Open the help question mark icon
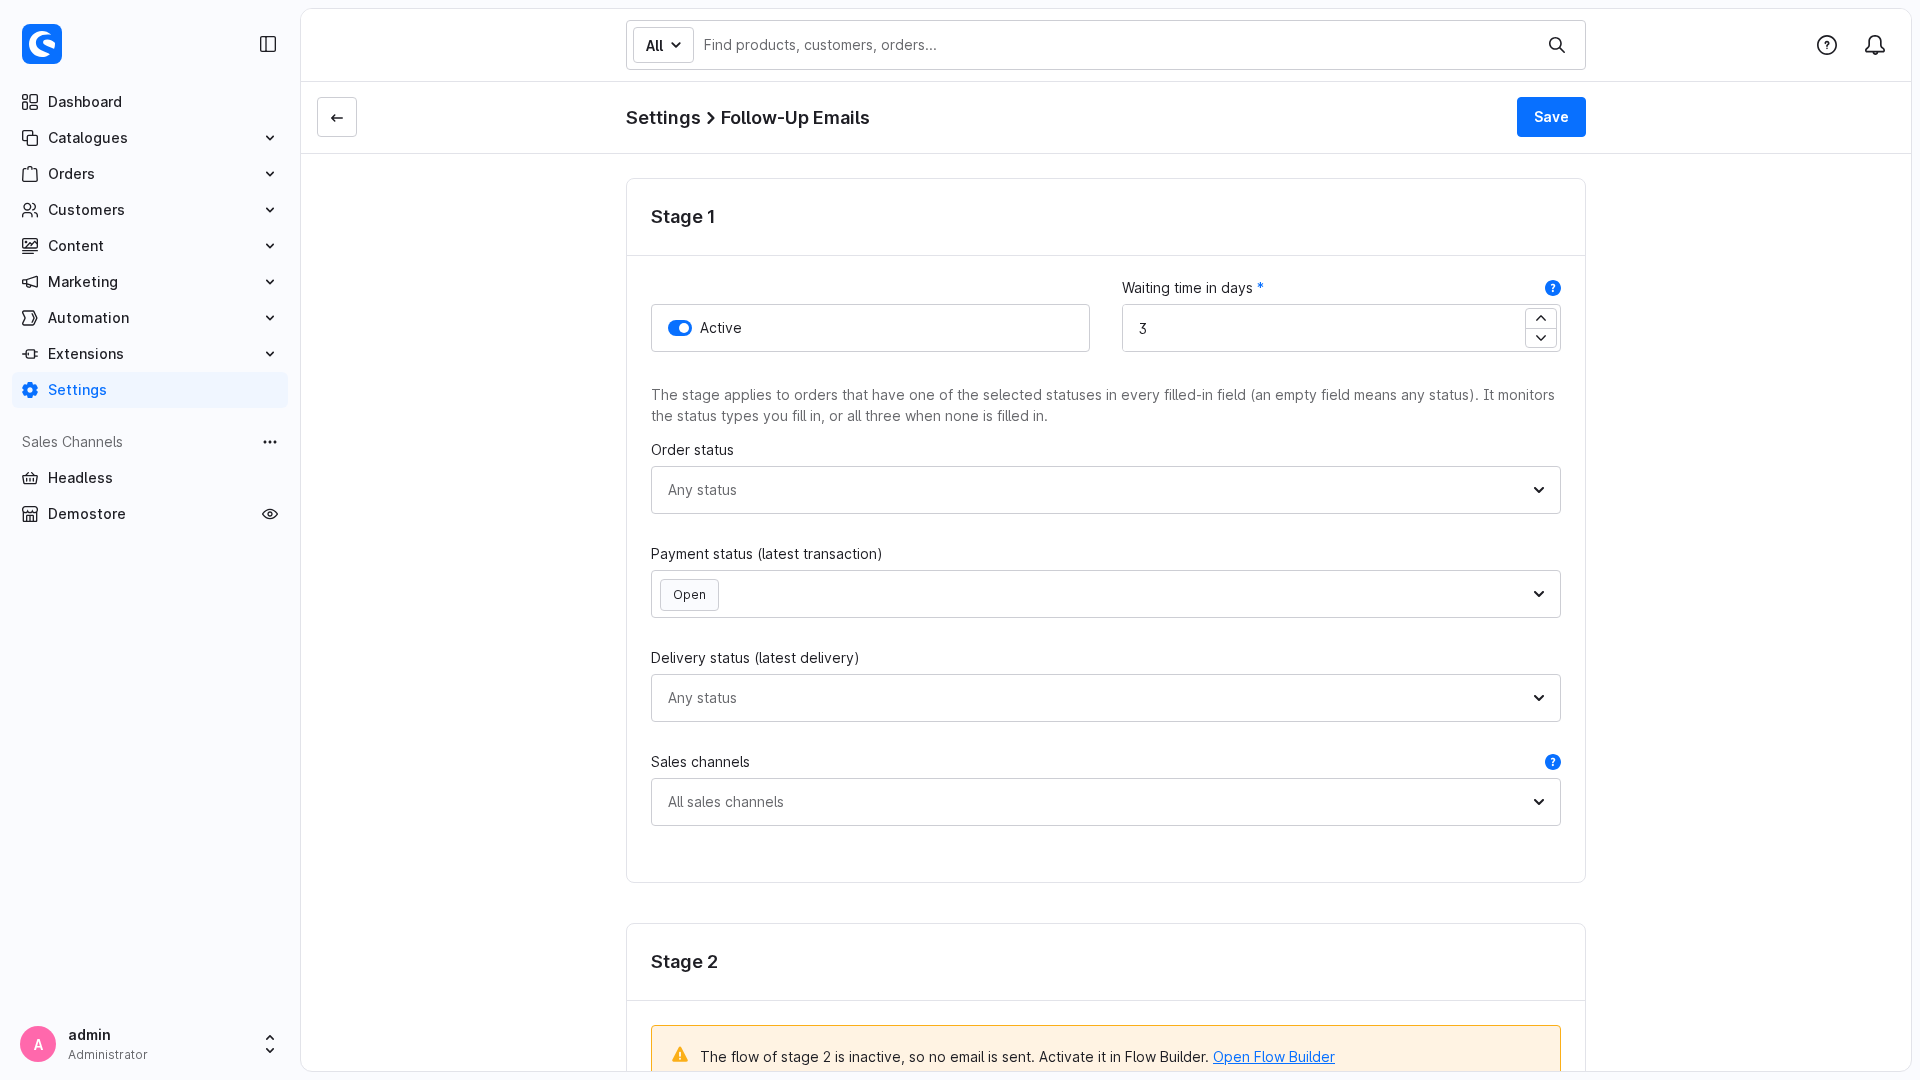The image size is (1920, 1080). (x=1827, y=45)
